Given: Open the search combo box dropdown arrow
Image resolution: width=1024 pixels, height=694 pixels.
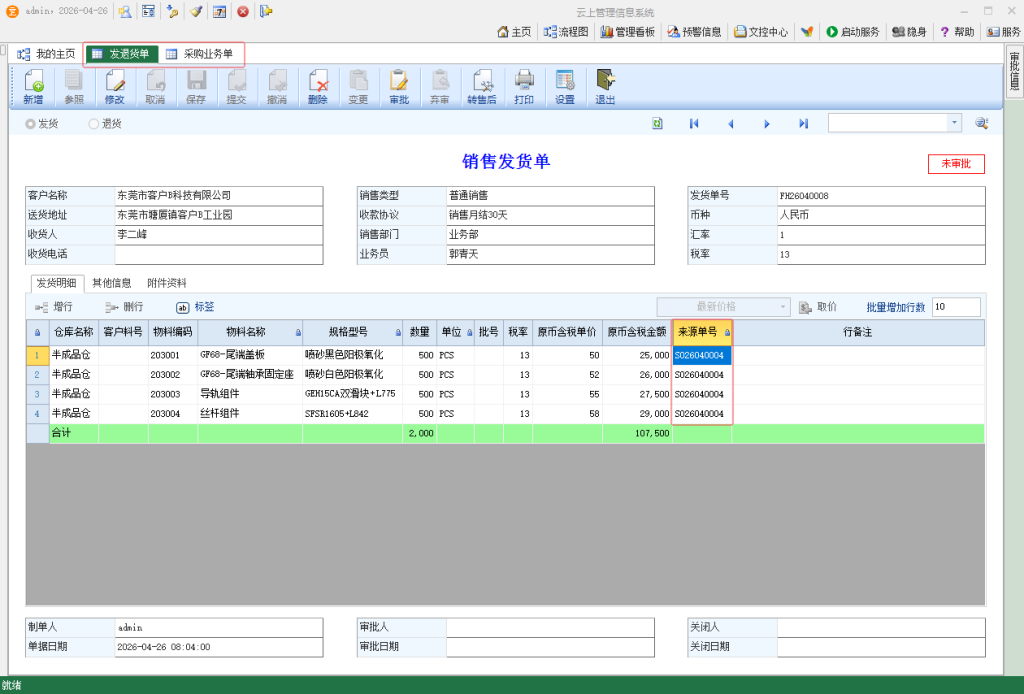Looking at the screenshot, I should tap(954, 123).
